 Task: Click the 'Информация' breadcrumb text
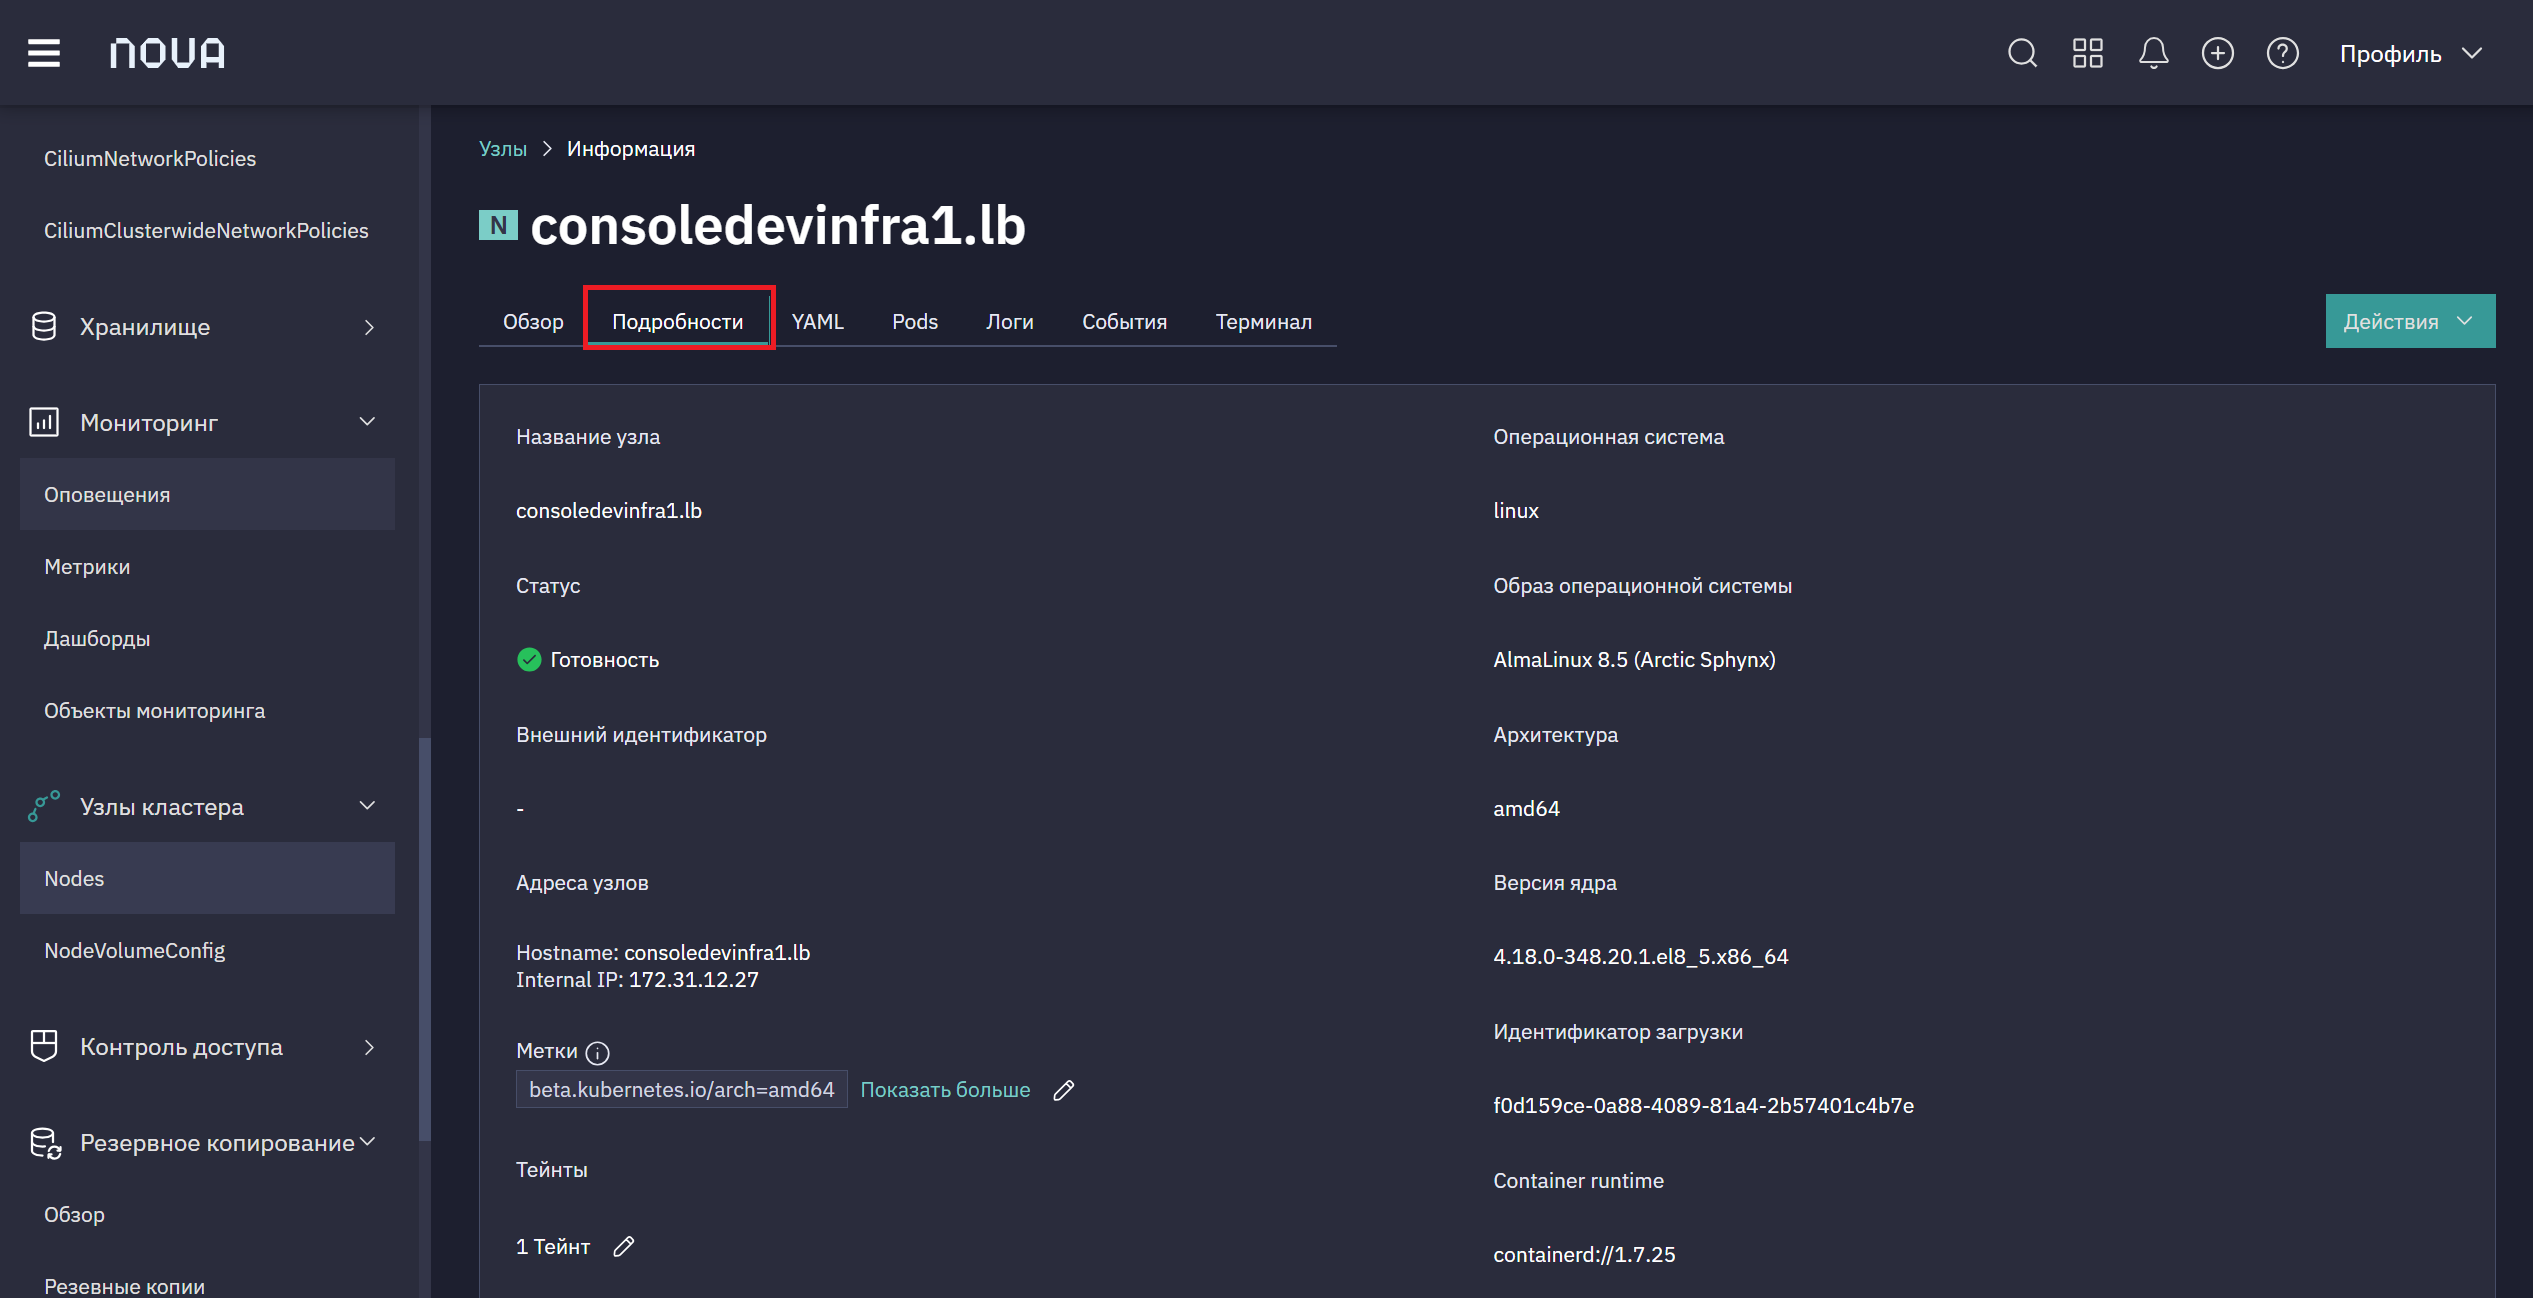[631, 148]
